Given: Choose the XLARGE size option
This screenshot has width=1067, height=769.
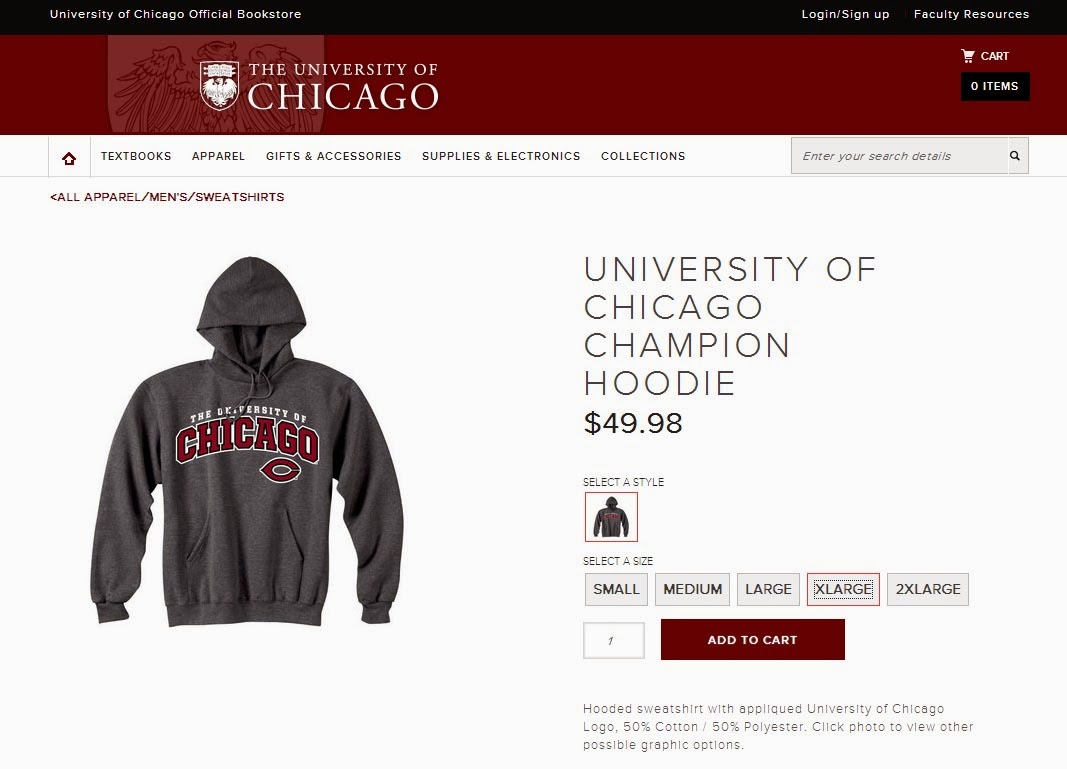Looking at the screenshot, I should point(843,589).
